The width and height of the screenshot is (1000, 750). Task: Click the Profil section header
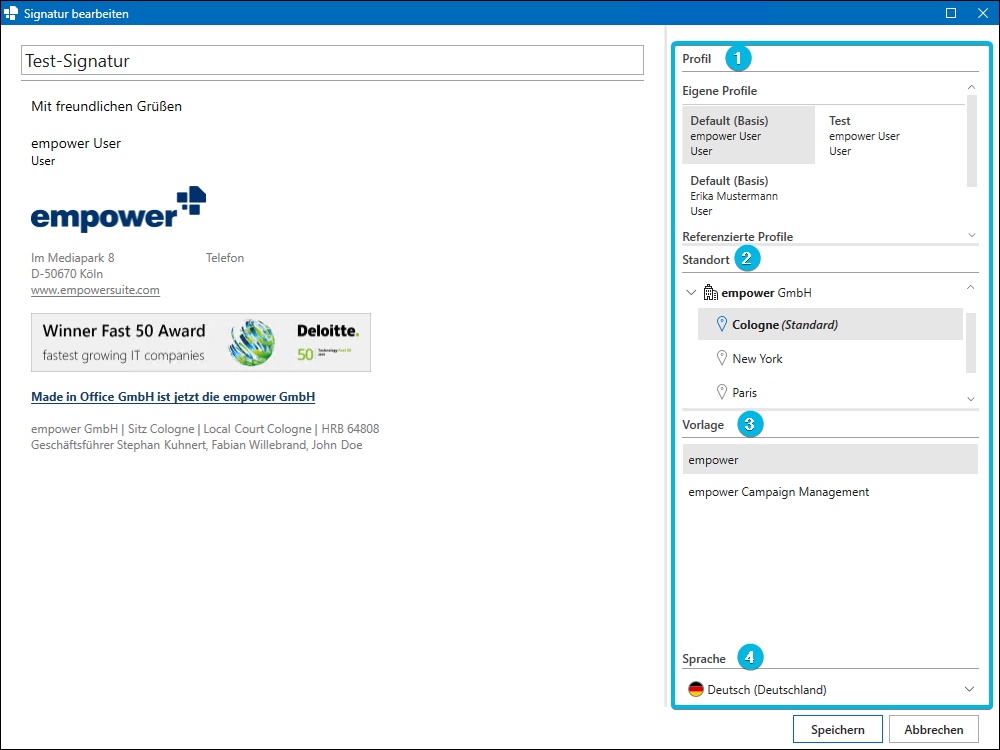tap(696, 59)
